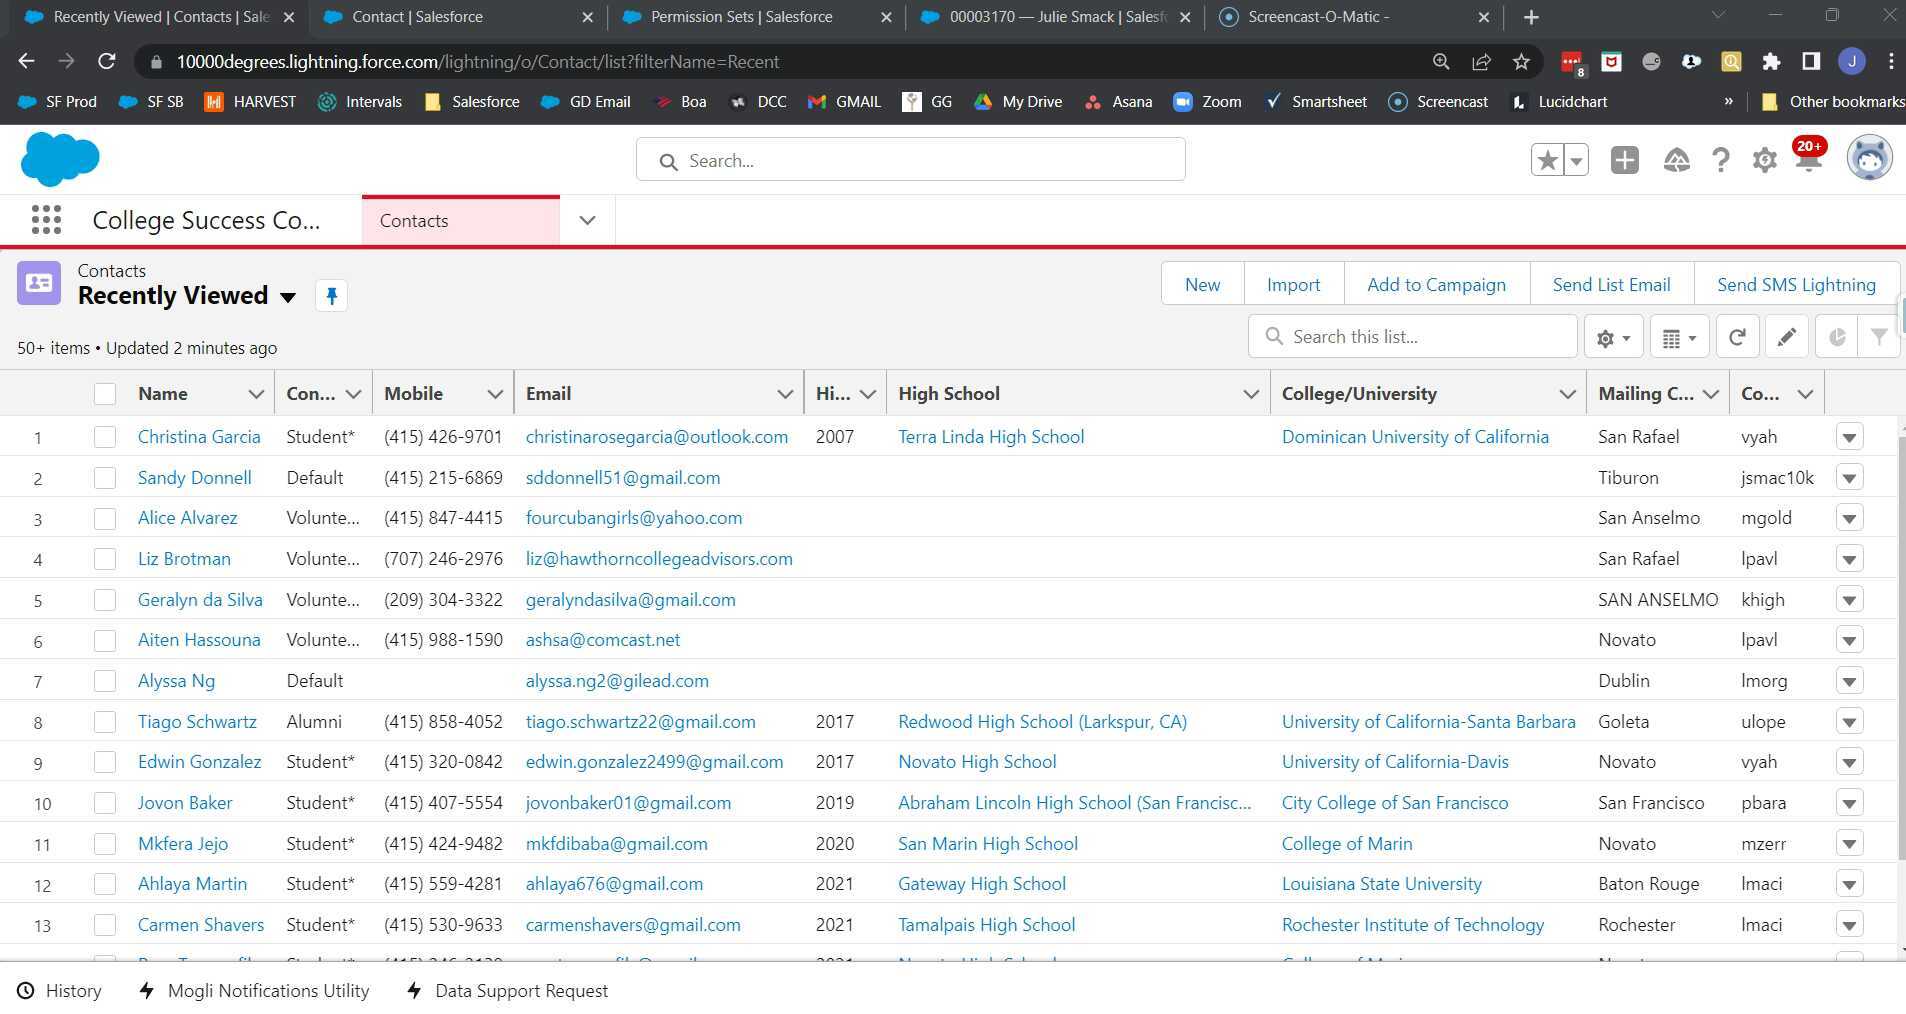
Task: Expand the Recently Viewed list view dropdown
Action: pyautogui.click(x=288, y=297)
